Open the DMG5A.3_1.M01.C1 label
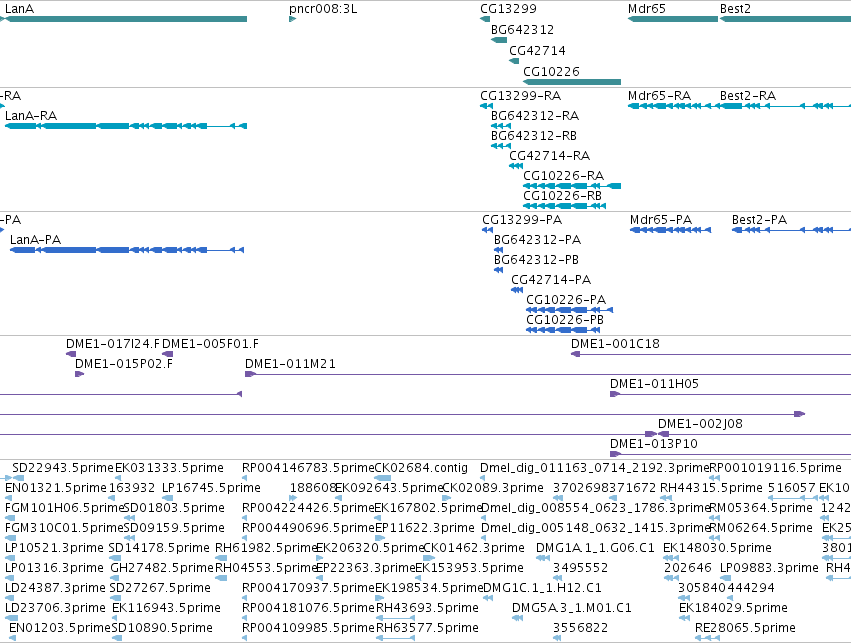Image resolution: width=851 pixels, height=643 pixels. [572, 608]
